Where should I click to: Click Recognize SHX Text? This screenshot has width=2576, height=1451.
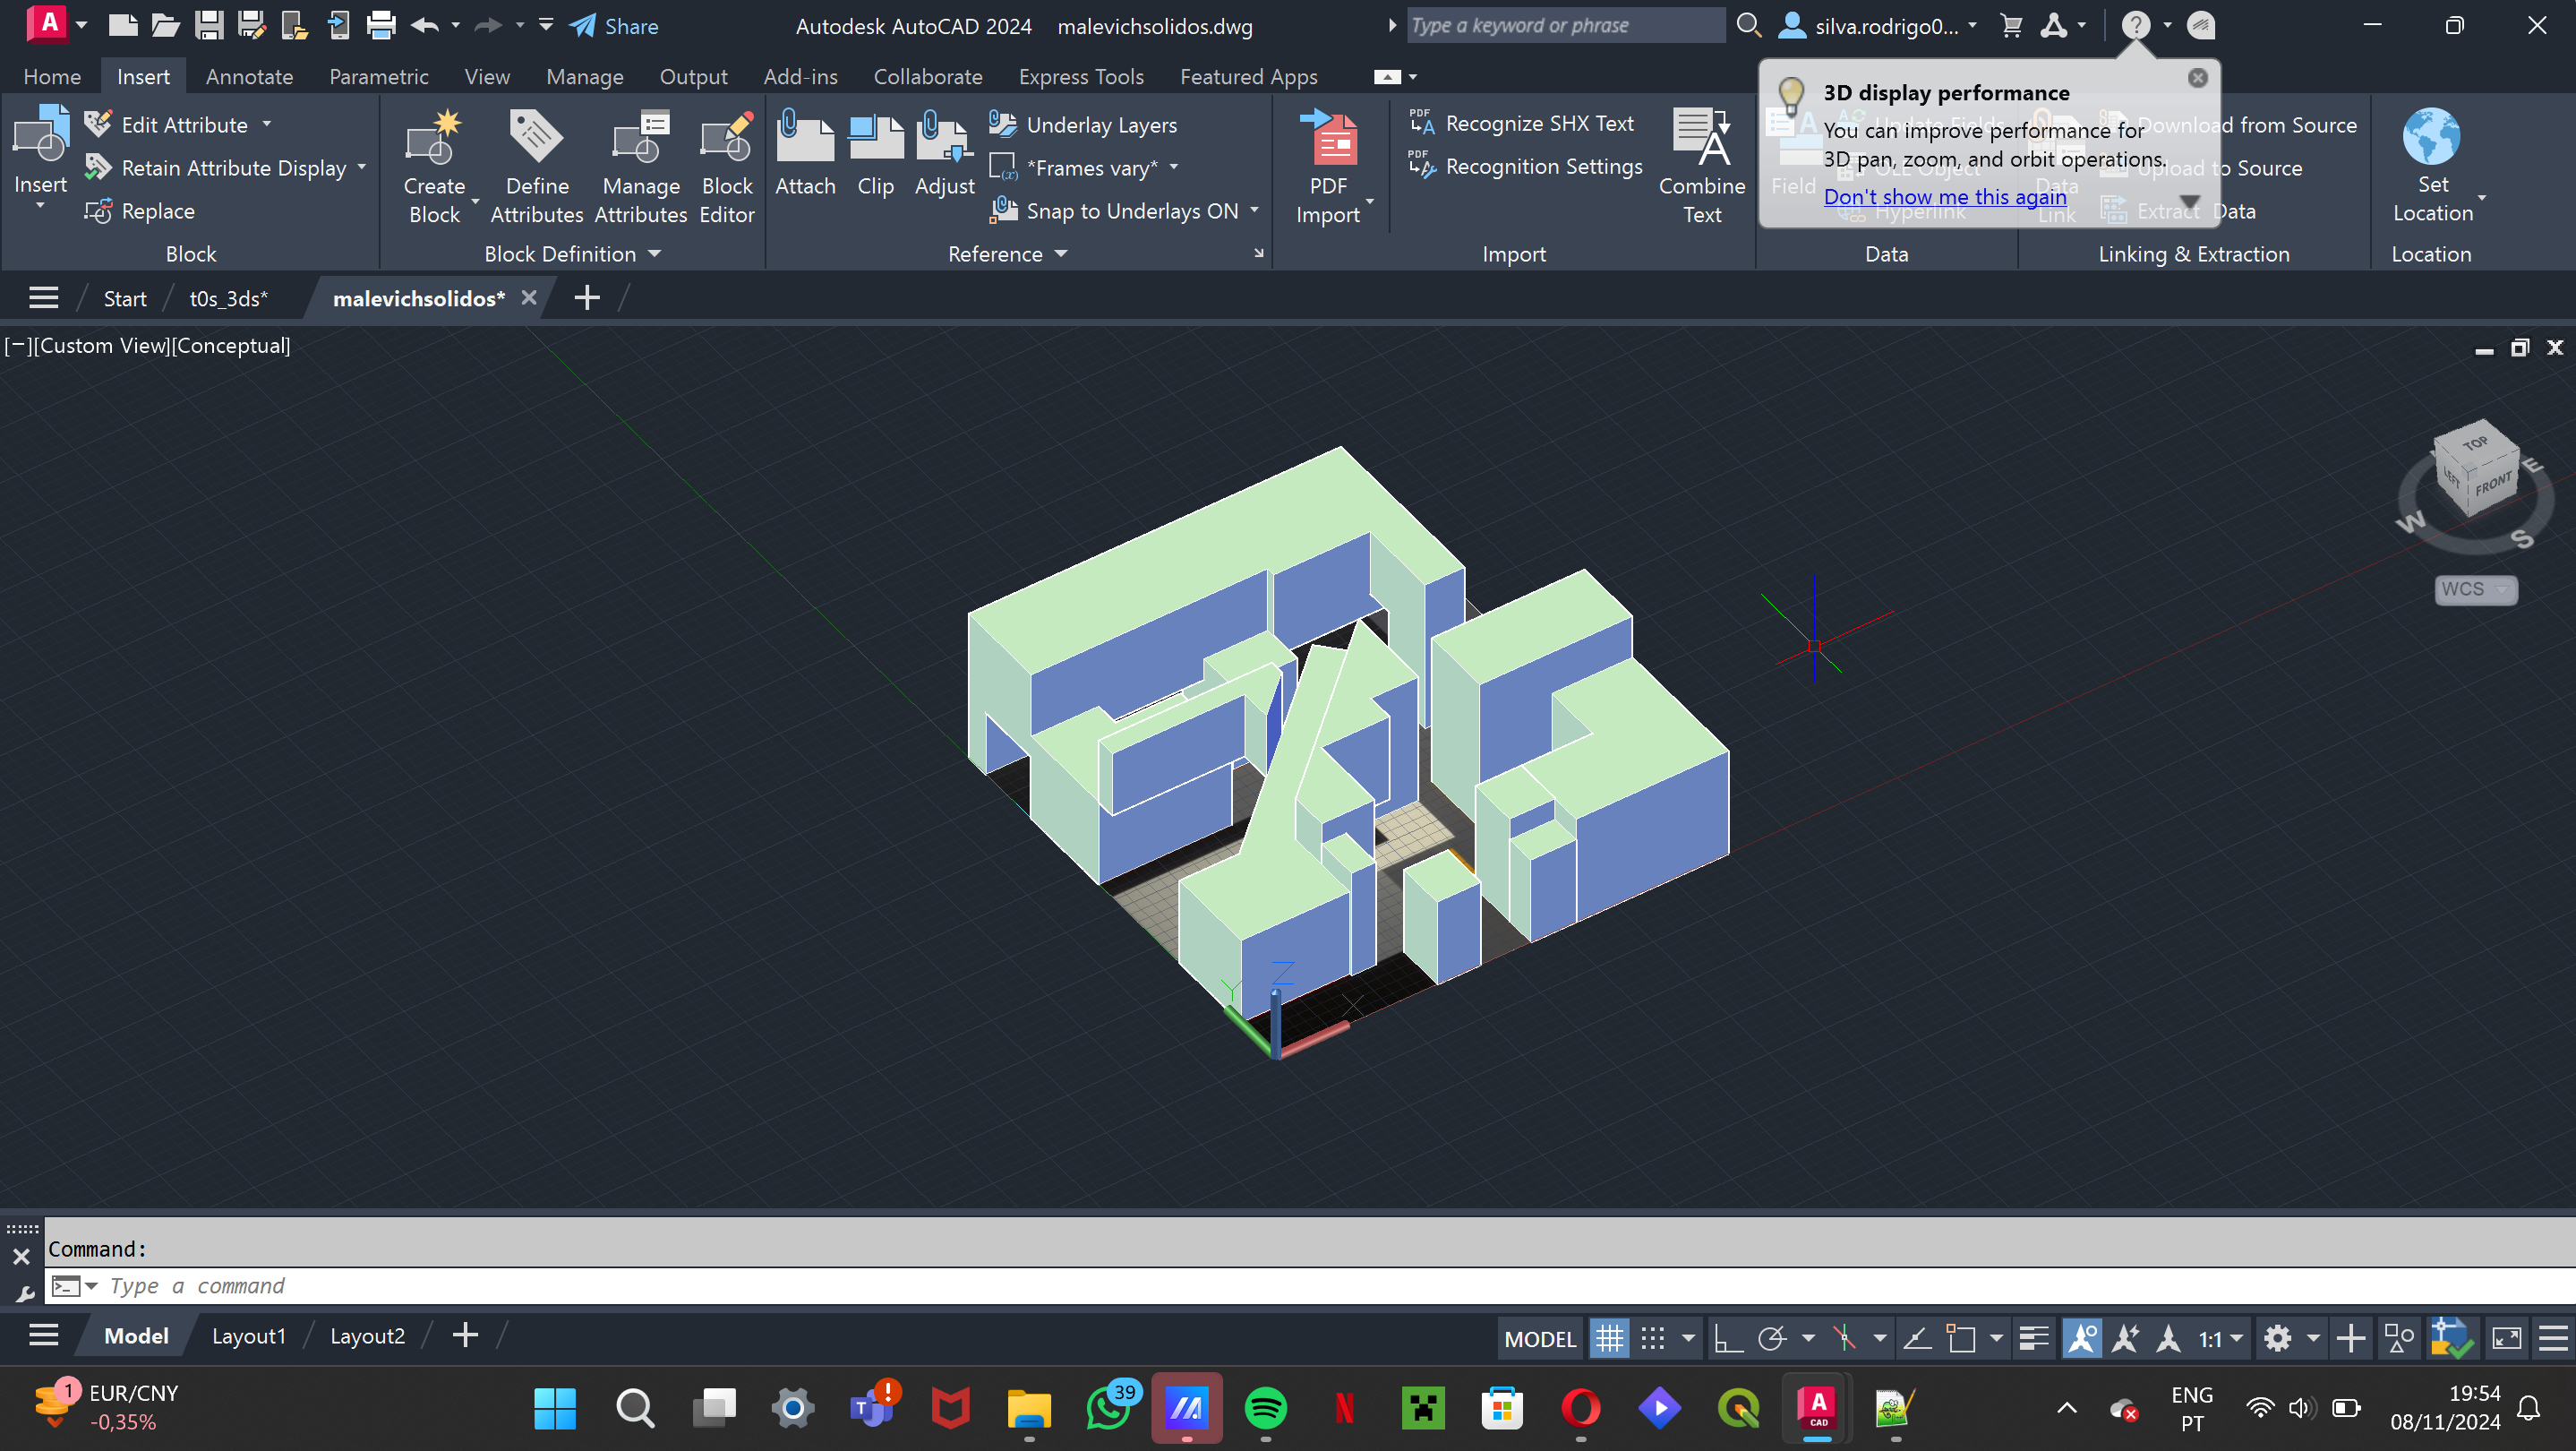[x=1522, y=123]
